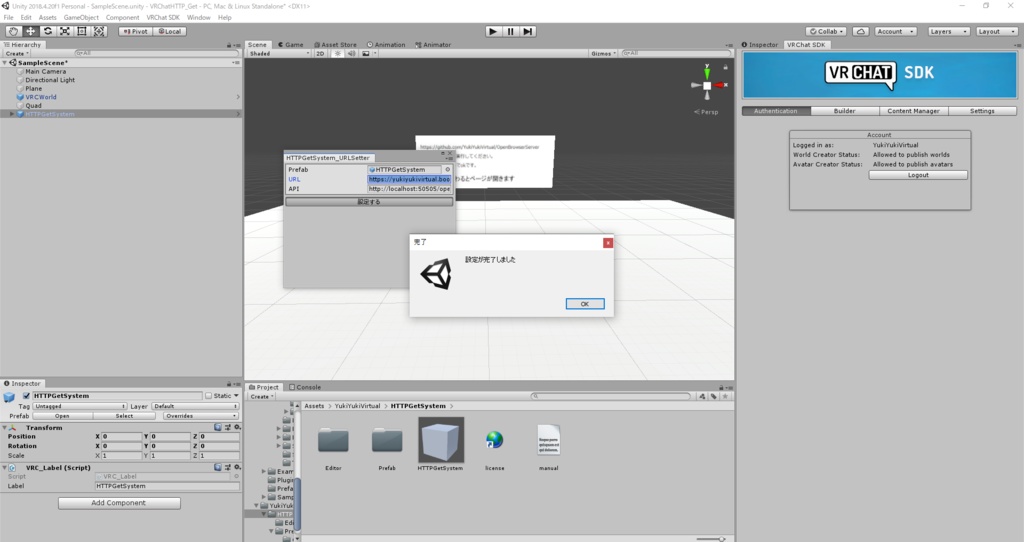The width and height of the screenshot is (1024, 542).
Task: Click bottom Inspector panel lock icon
Action: pos(229,384)
